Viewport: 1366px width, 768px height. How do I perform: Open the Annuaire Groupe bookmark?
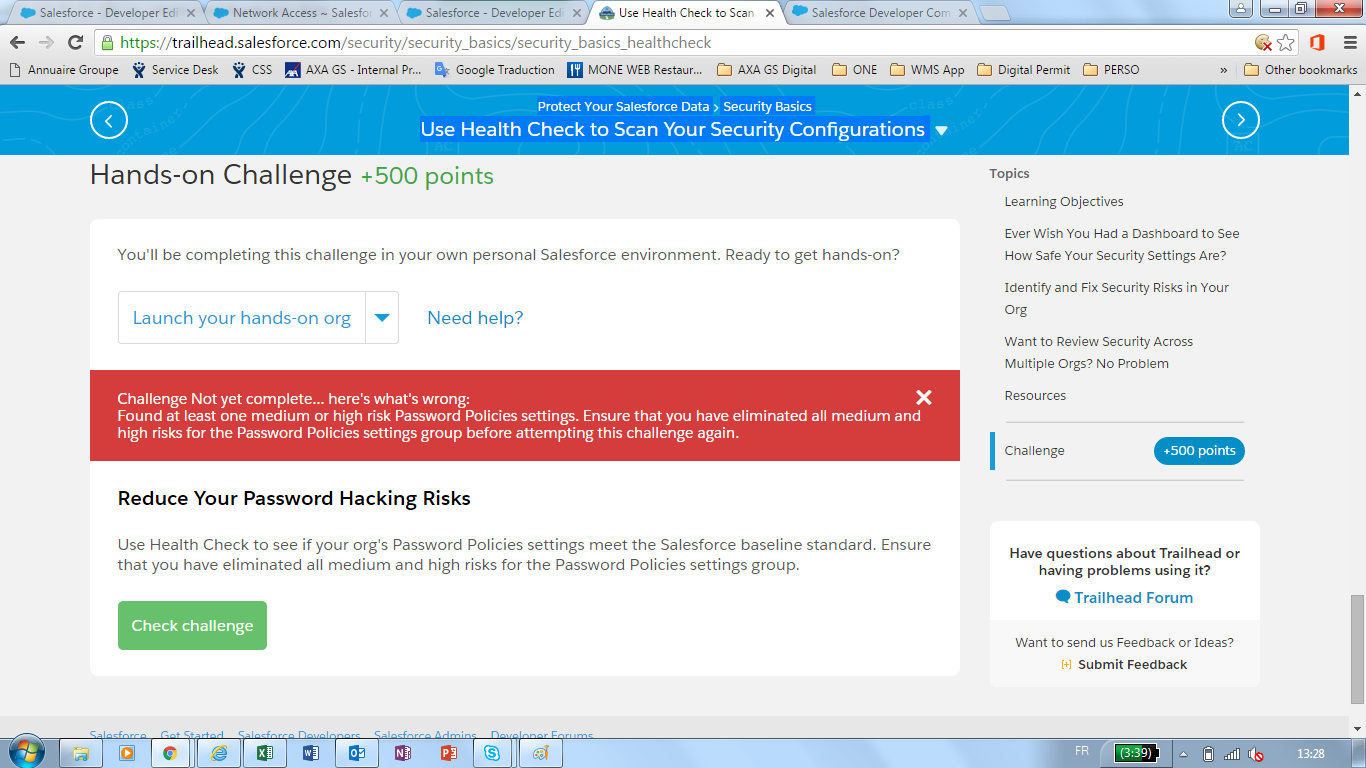[64, 70]
